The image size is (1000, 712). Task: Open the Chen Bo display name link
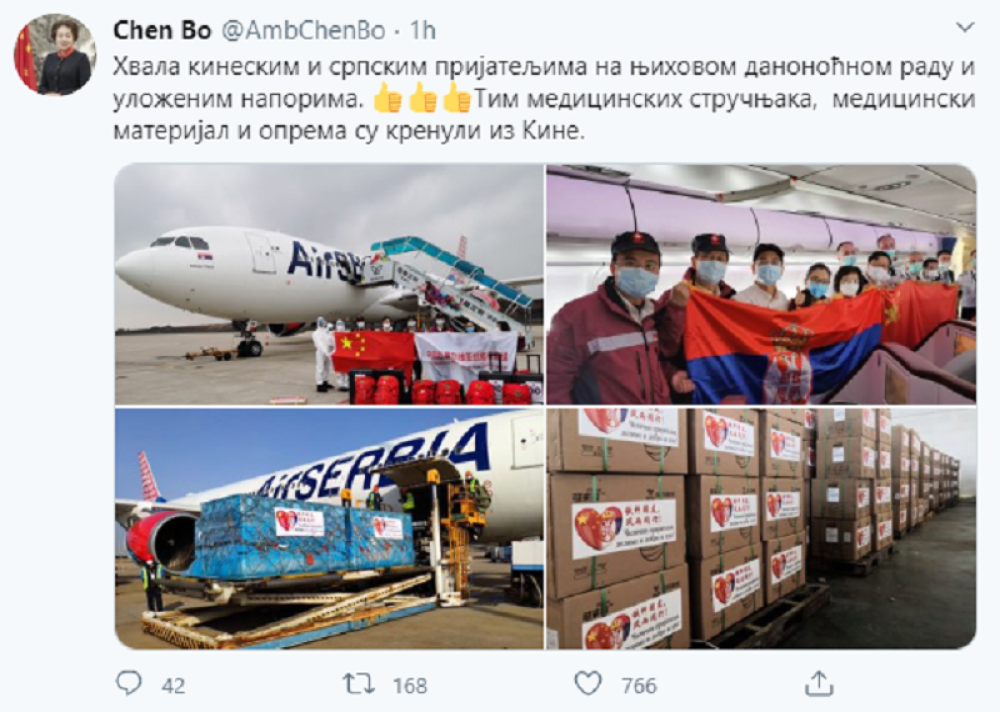click(162, 30)
